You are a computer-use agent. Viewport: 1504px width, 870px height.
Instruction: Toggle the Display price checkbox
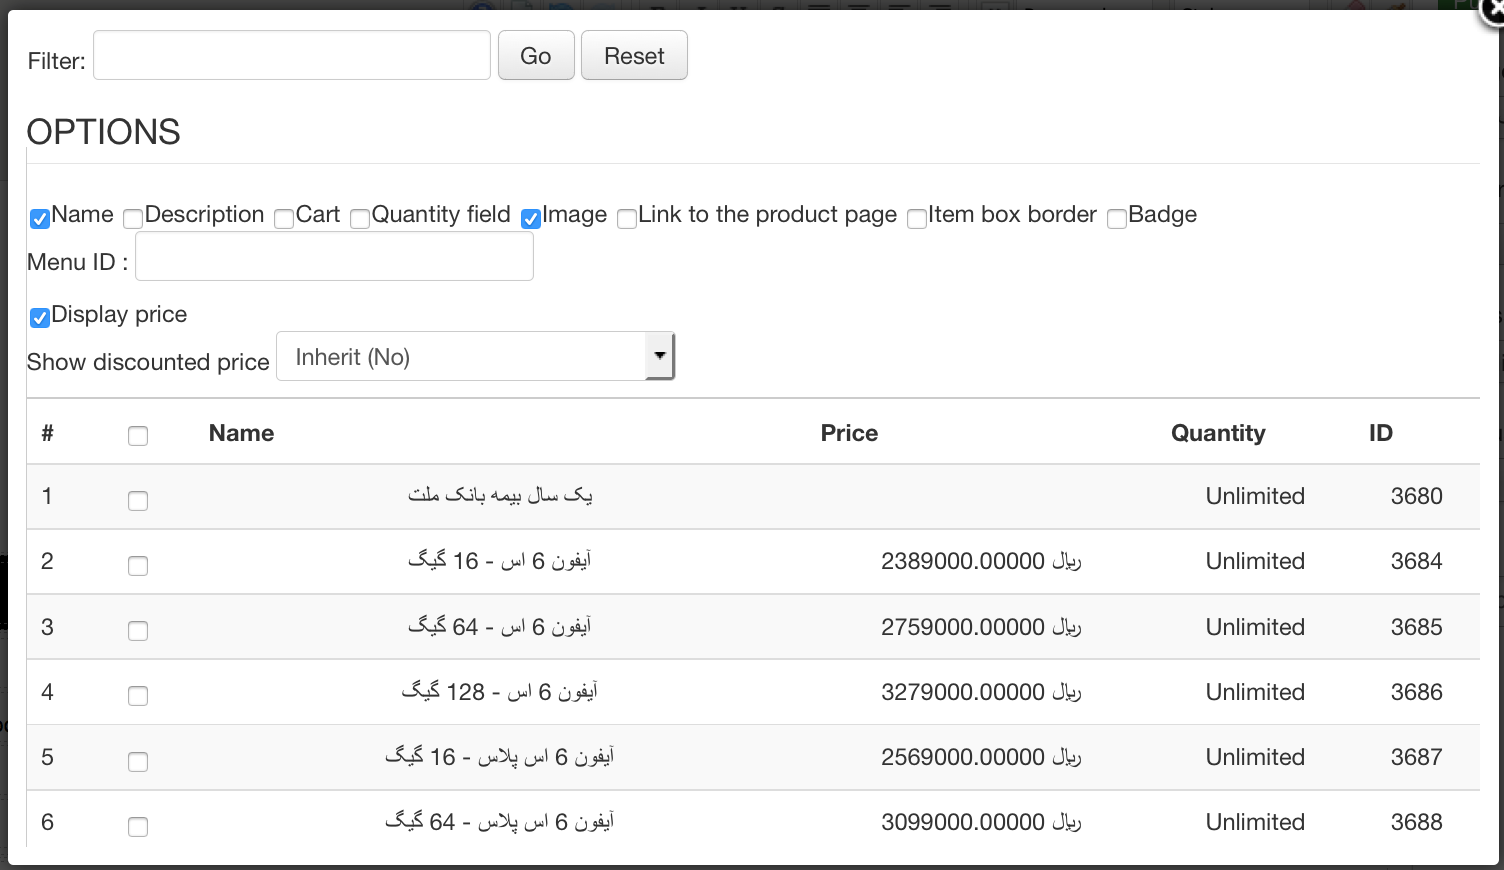(40, 318)
